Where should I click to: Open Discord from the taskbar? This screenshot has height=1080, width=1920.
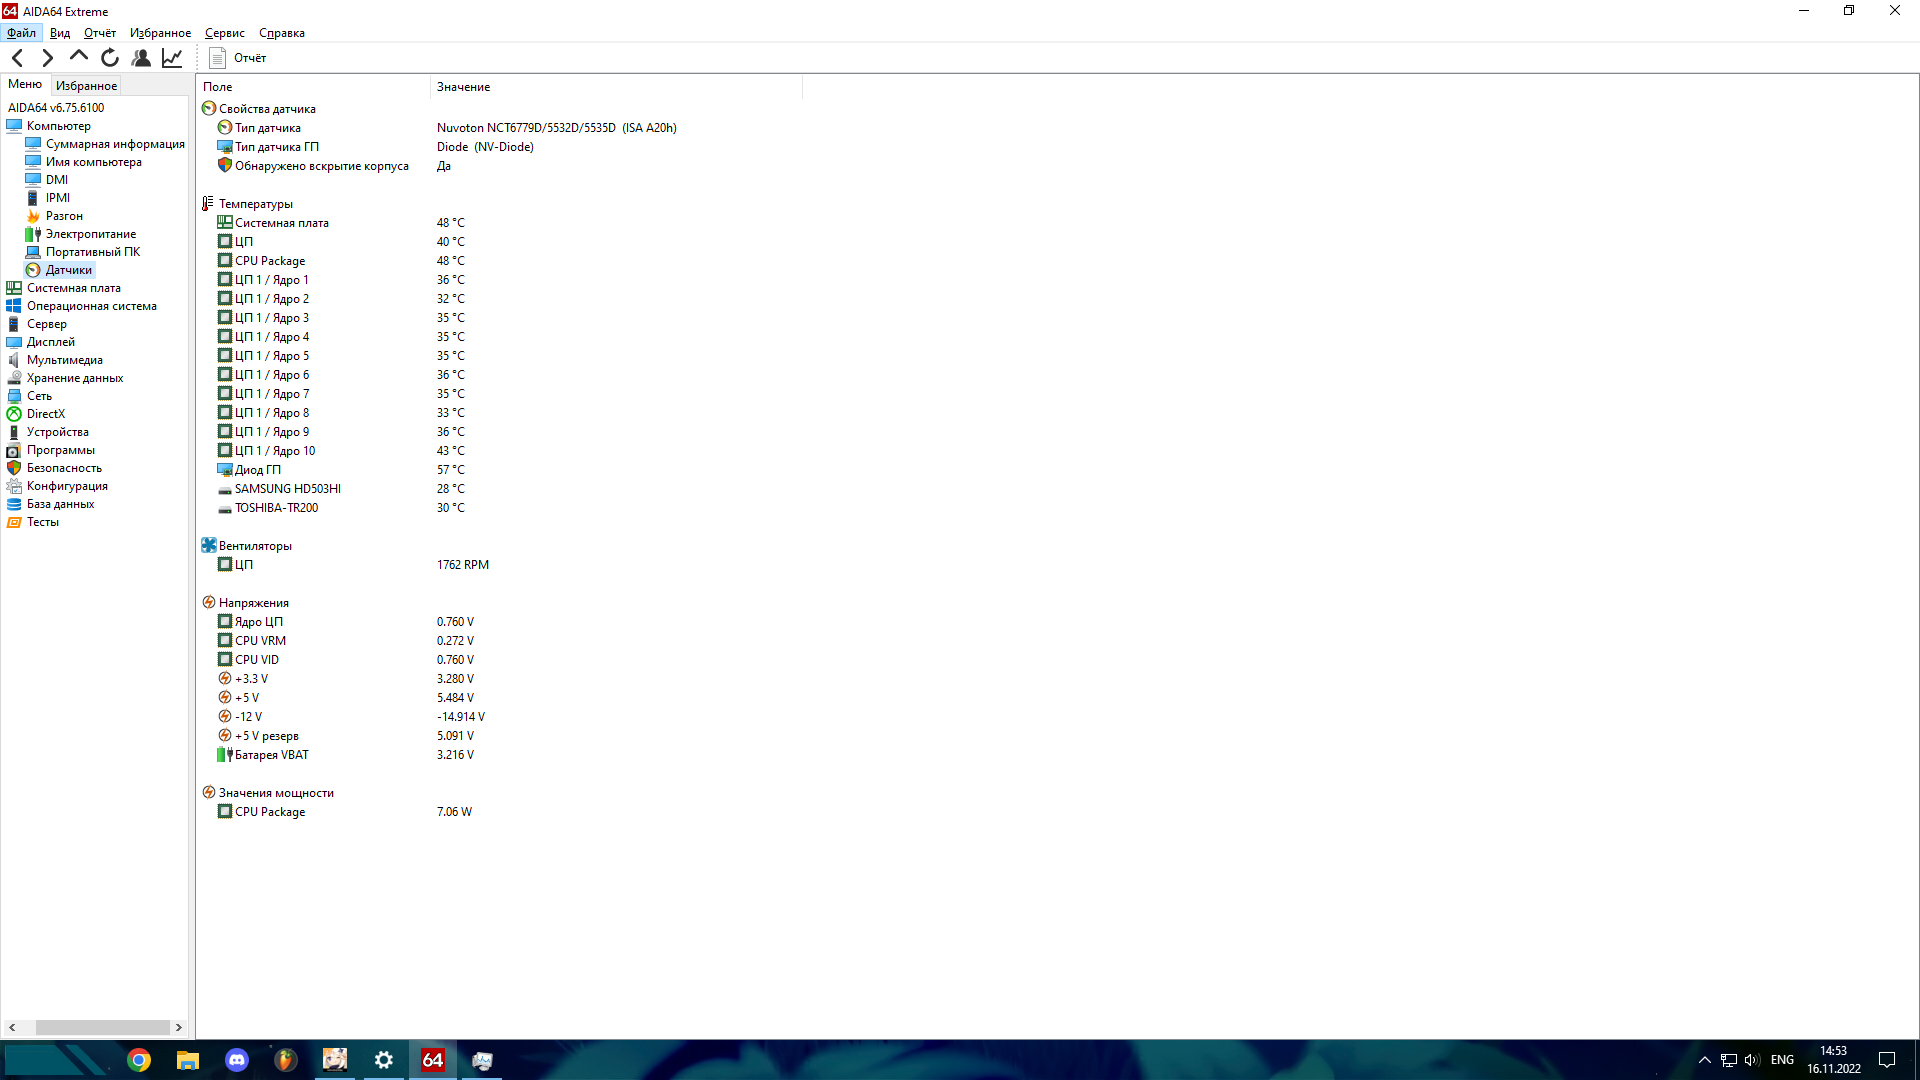point(237,1060)
